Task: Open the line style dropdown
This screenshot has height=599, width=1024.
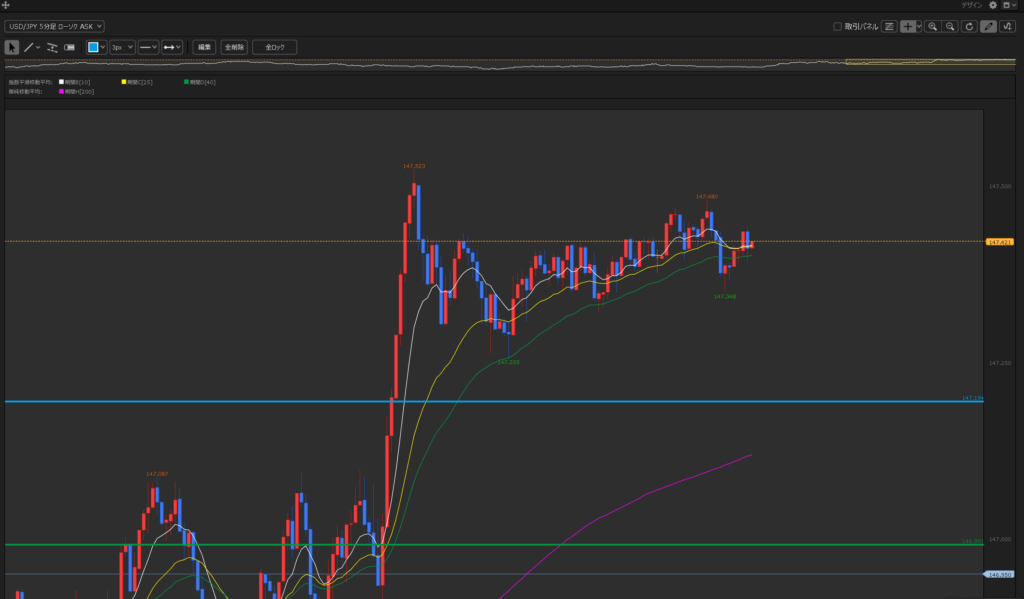Action: [148, 47]
